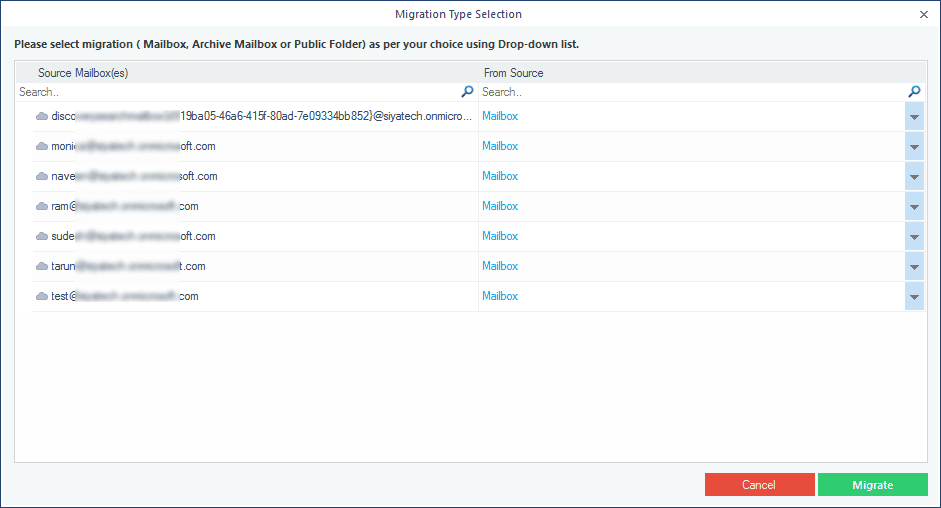
Task: Click search magnifier icon in From Source column
Action: pyautogui.click(x=914, y=92)
